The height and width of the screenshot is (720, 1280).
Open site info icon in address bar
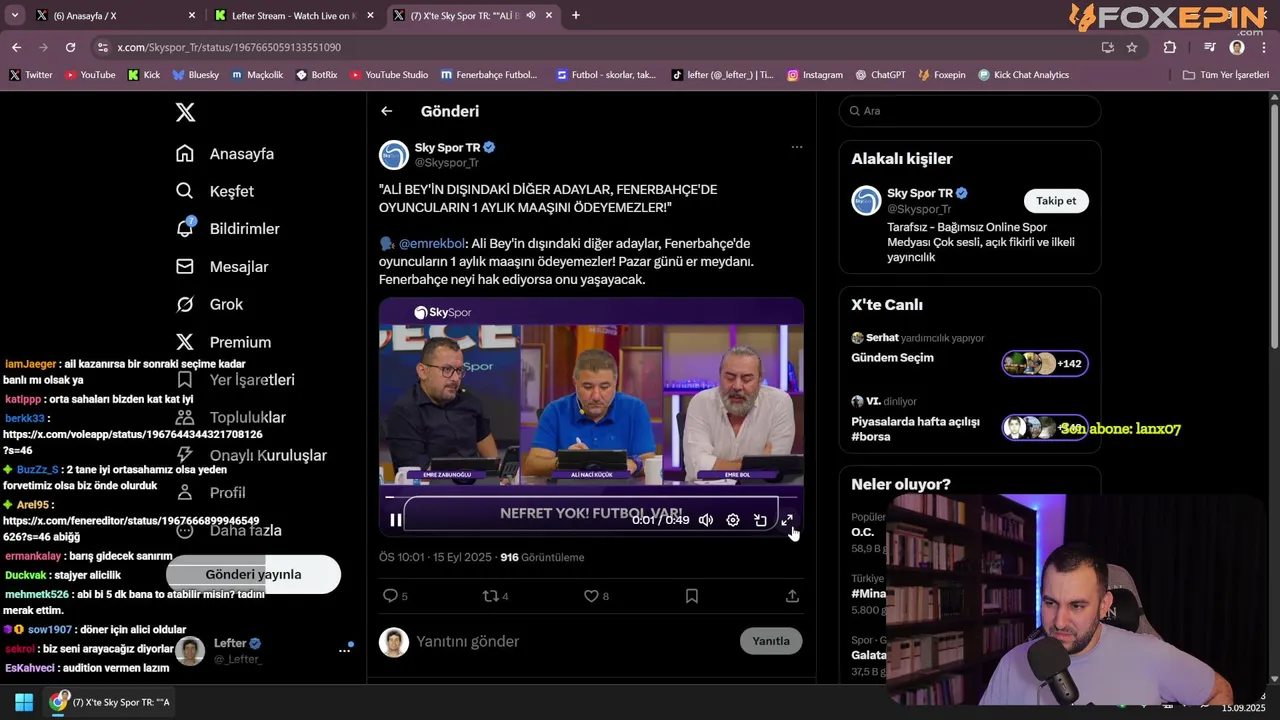pos(102,47)
